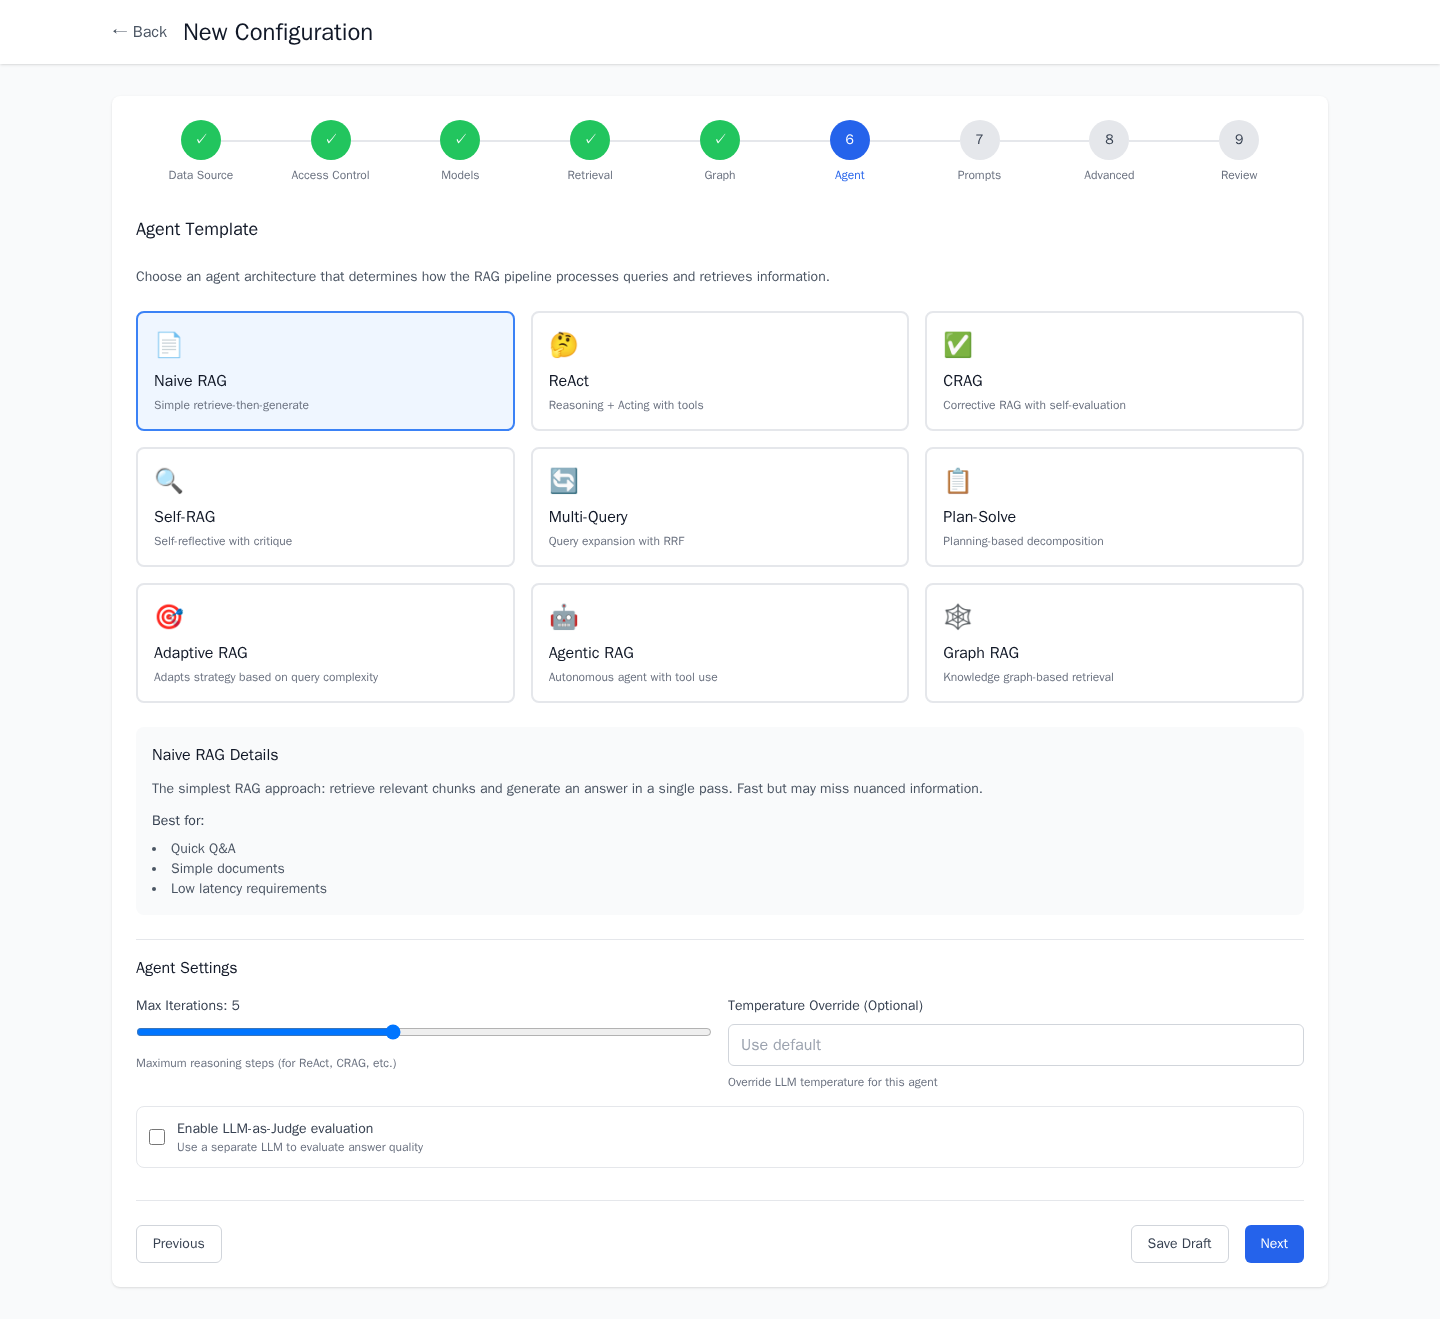Viewport: 1440px width, 1319px height.
Task: Go to completed Access Control step circle
Action: pyautogui.click(x=331, y=140)
